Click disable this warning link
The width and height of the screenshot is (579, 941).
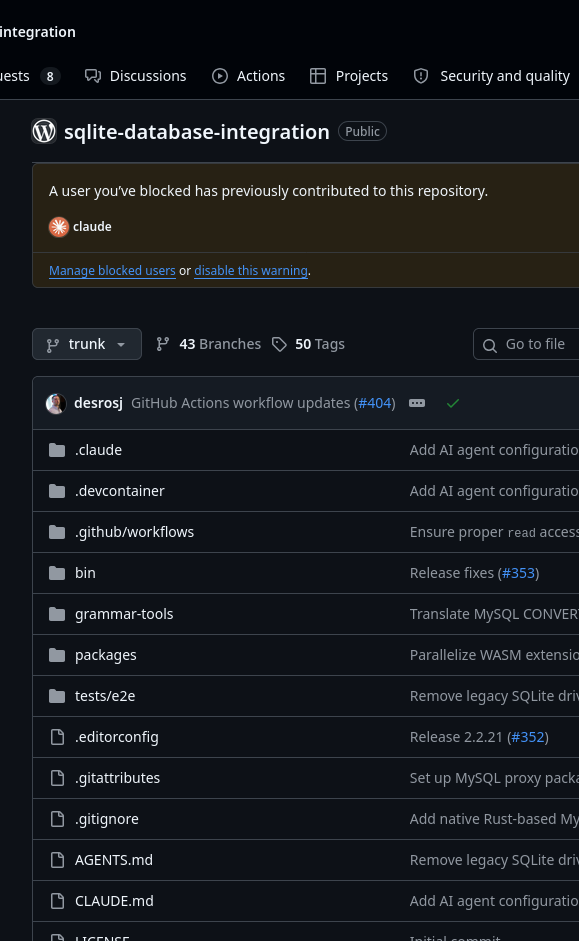pyautogui.click(x=251, y=271)
